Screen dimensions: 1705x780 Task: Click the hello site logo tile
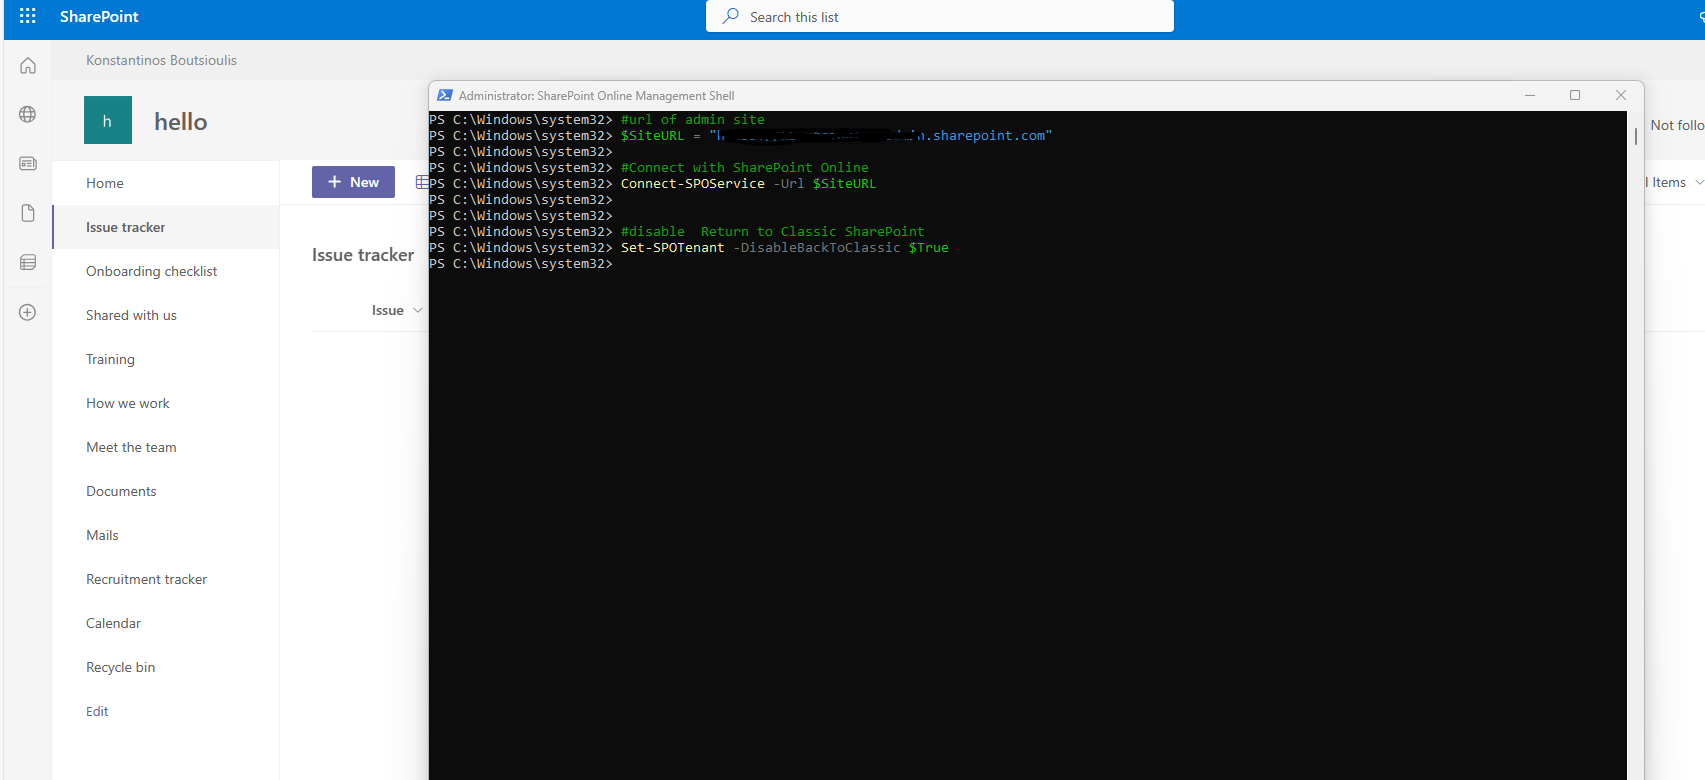(x=108, y=120)
